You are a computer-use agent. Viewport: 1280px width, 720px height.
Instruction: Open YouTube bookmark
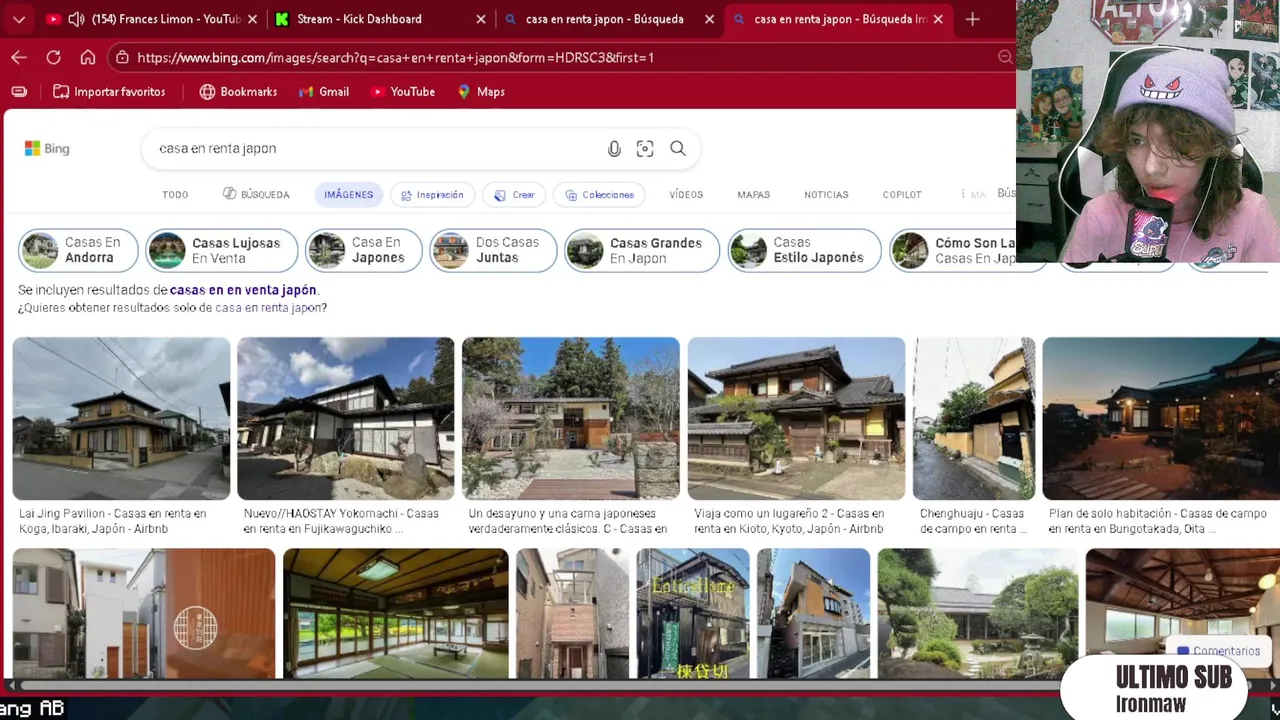click(403, 91)
